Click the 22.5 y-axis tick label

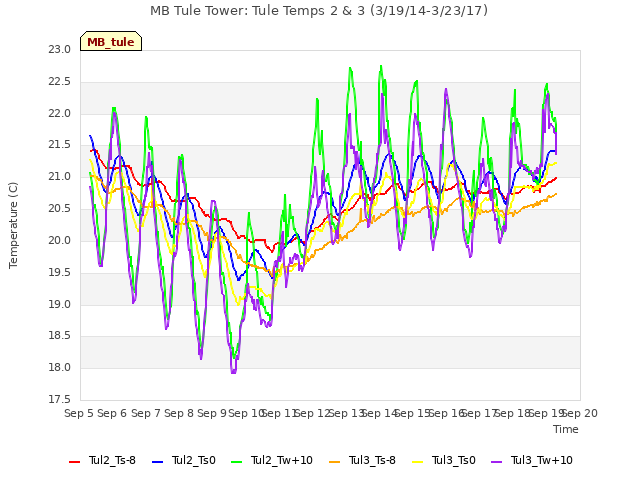[60, 82]
